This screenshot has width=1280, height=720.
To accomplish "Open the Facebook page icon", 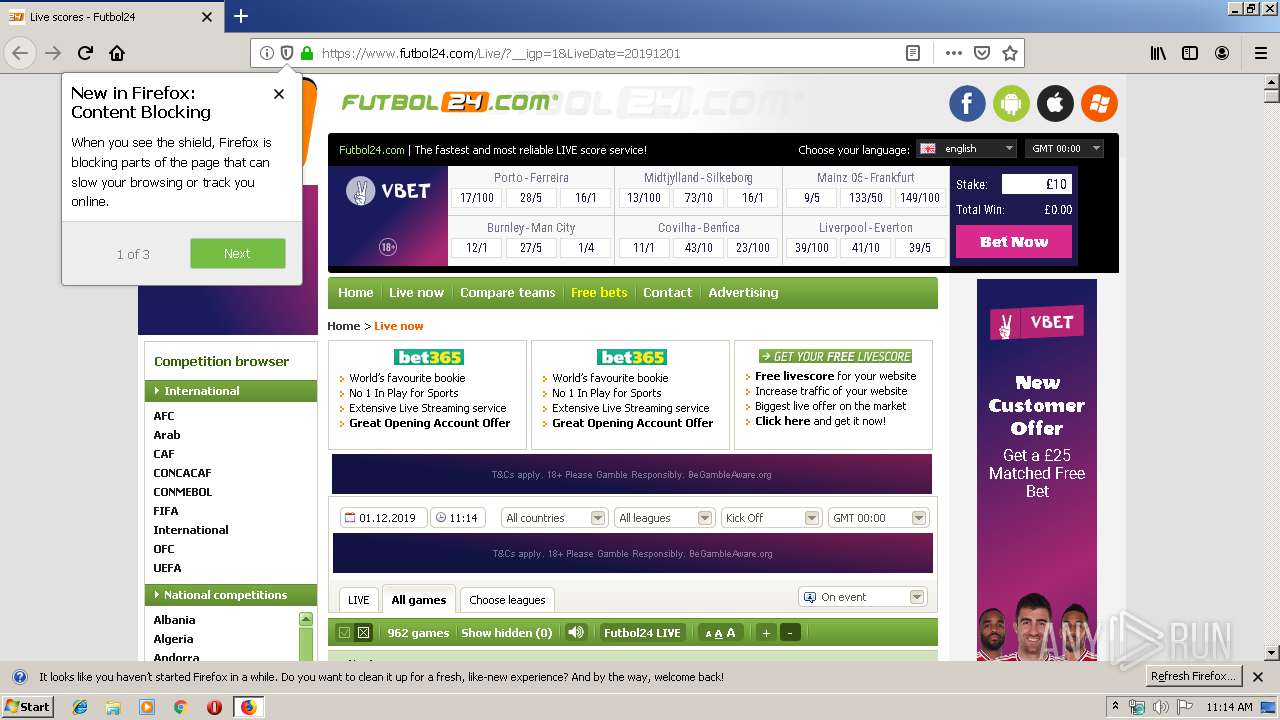I will [967, 103].
